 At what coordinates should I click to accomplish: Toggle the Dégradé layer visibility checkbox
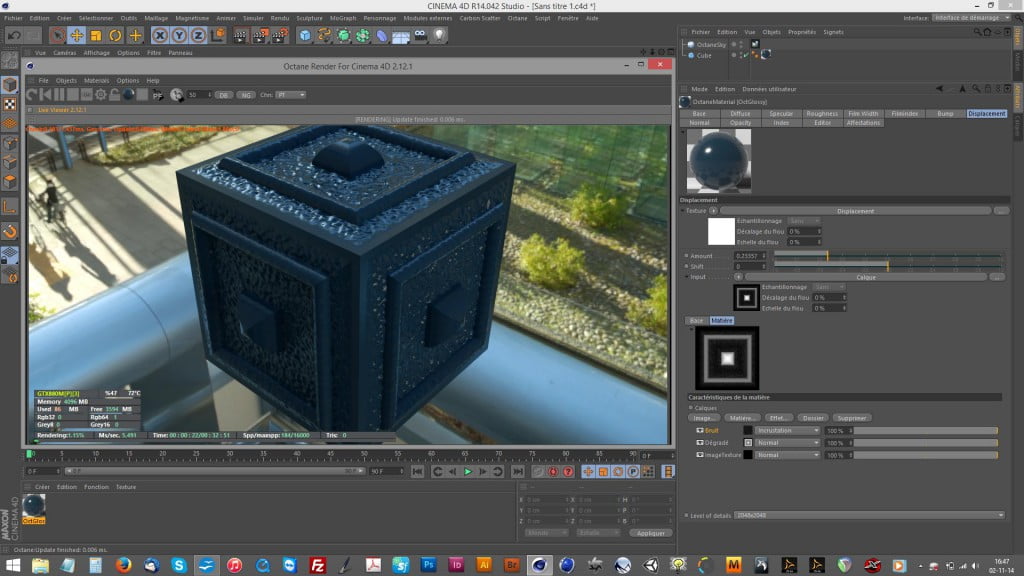point(699,443)
